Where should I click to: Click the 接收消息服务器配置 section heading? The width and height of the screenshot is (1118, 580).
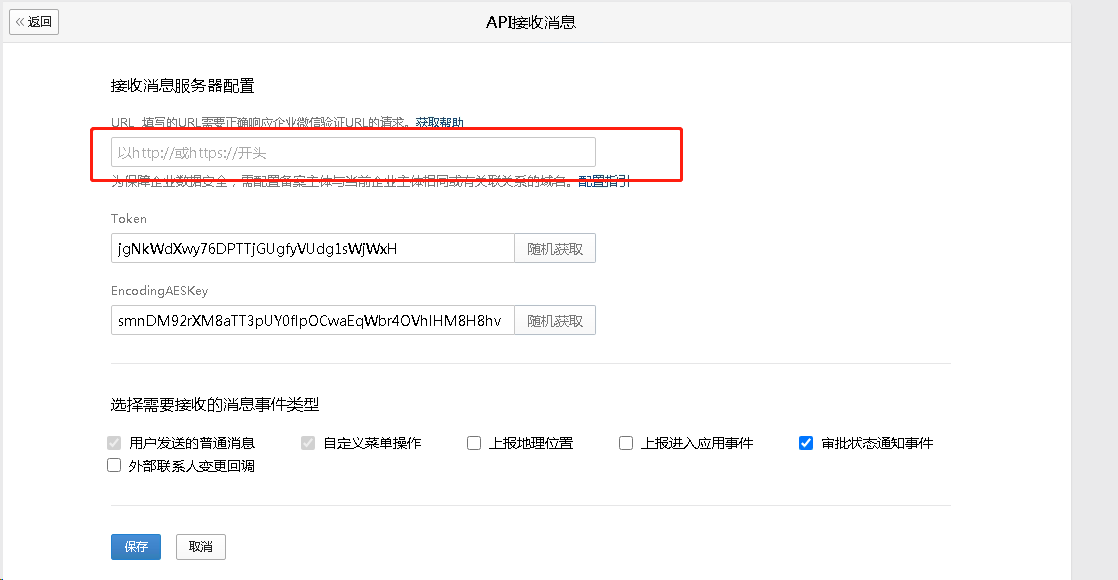[182, 86]
